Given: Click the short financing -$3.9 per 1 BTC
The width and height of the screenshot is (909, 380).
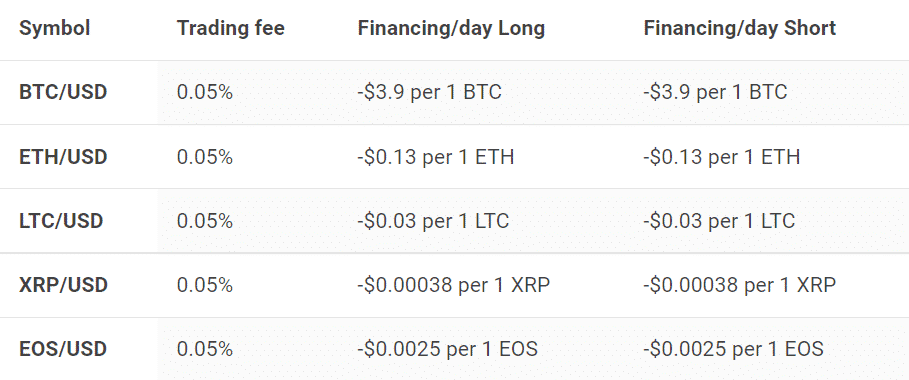Looking at the screenshot, I should coord(715,92).
